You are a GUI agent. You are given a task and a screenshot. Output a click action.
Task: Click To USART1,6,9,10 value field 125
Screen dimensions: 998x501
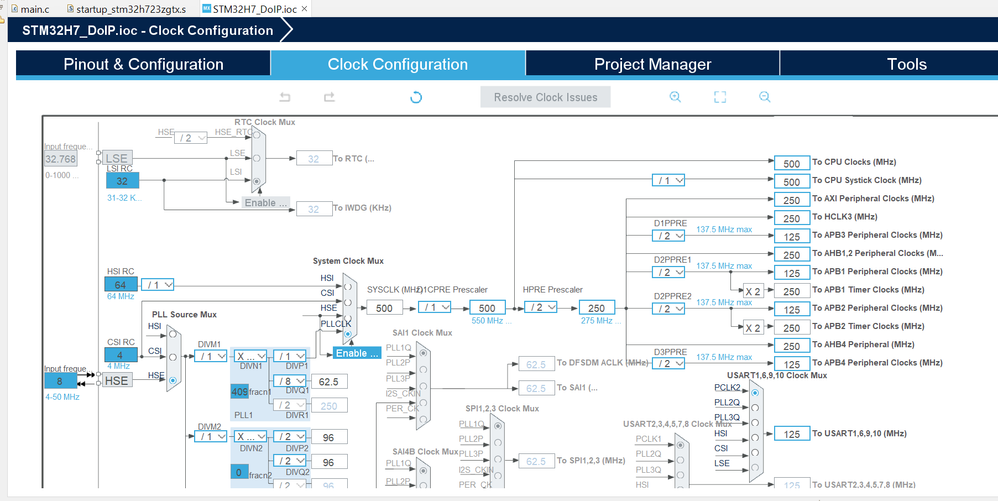[x=792, y=434]
